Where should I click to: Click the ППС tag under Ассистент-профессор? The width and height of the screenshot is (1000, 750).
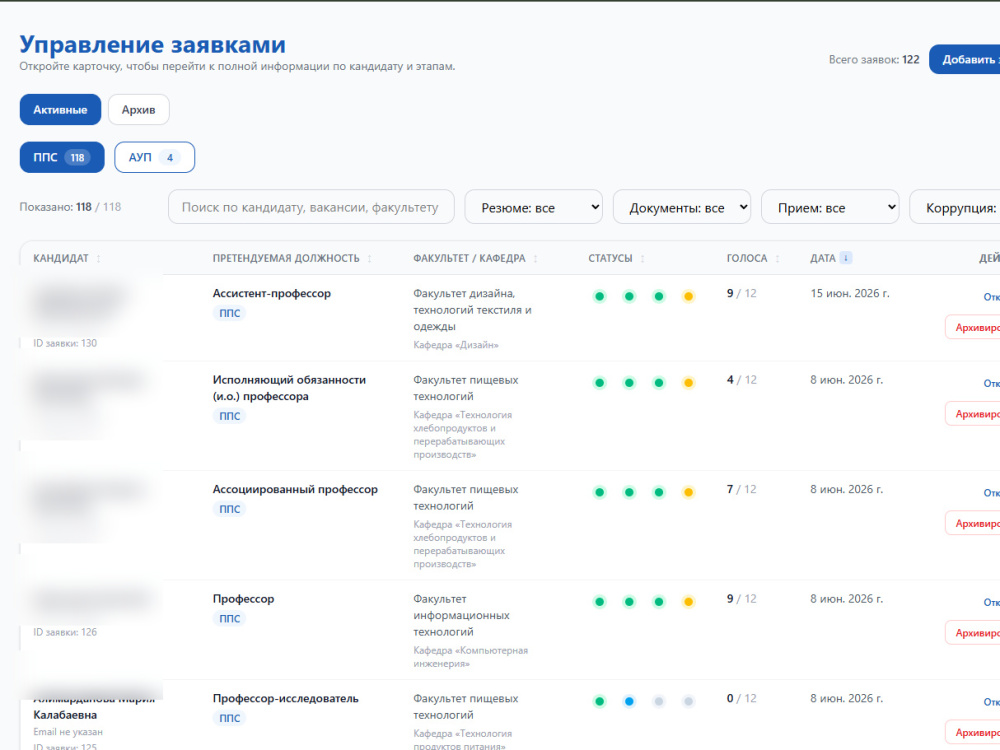[x=230, y=313]
